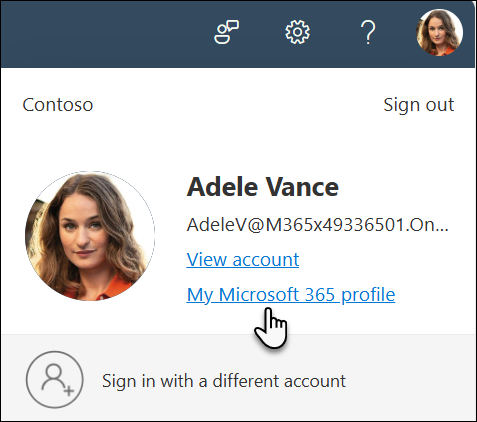Image resolution: width=477 pixels, height=422 pixels.
Task: Click the word 'profile' in Microsoft 365 link
Action: pos(368,295)
